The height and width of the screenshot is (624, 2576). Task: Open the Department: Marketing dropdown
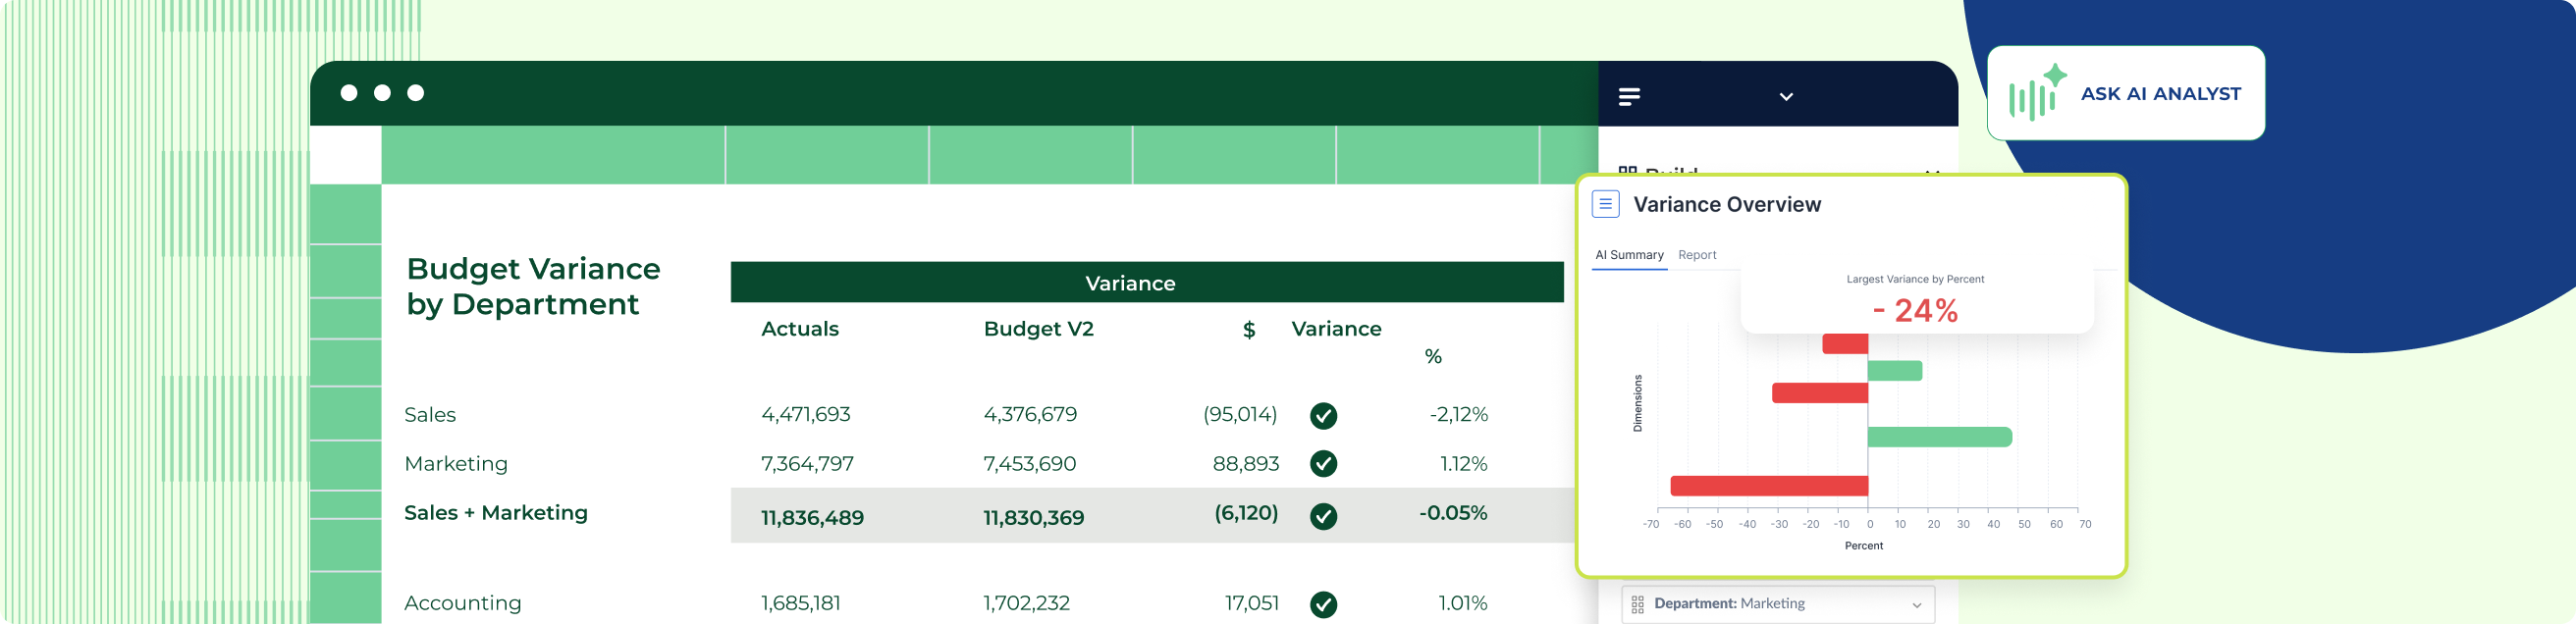(1777, 604)
